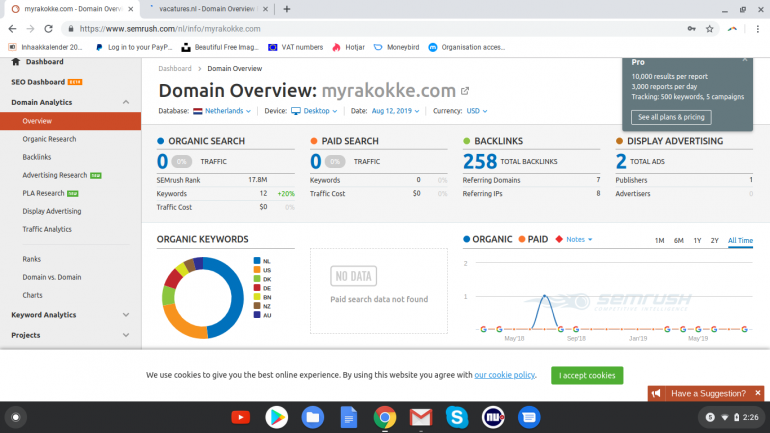
Task: Click the browser back arrow
Action: (x=12, y=29)
